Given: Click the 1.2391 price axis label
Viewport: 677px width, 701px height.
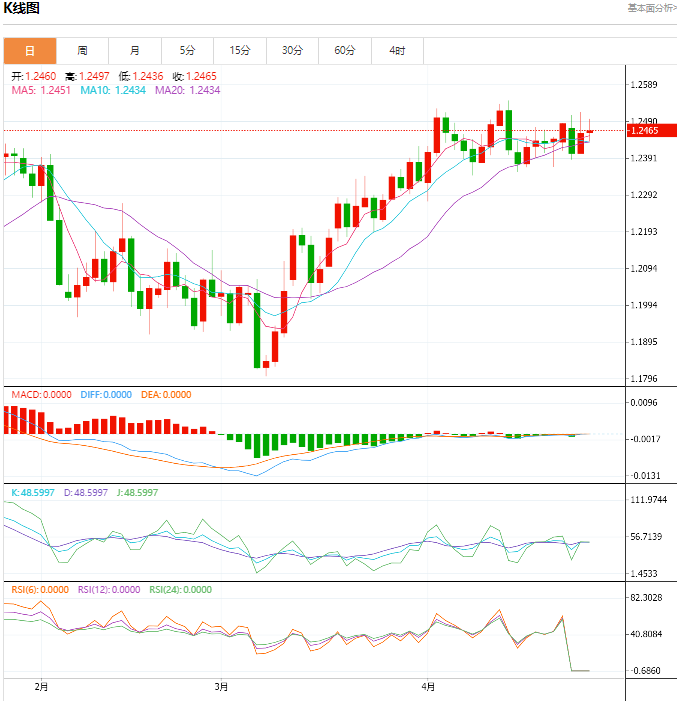Looking at the screenshot, I should [644, 158].
